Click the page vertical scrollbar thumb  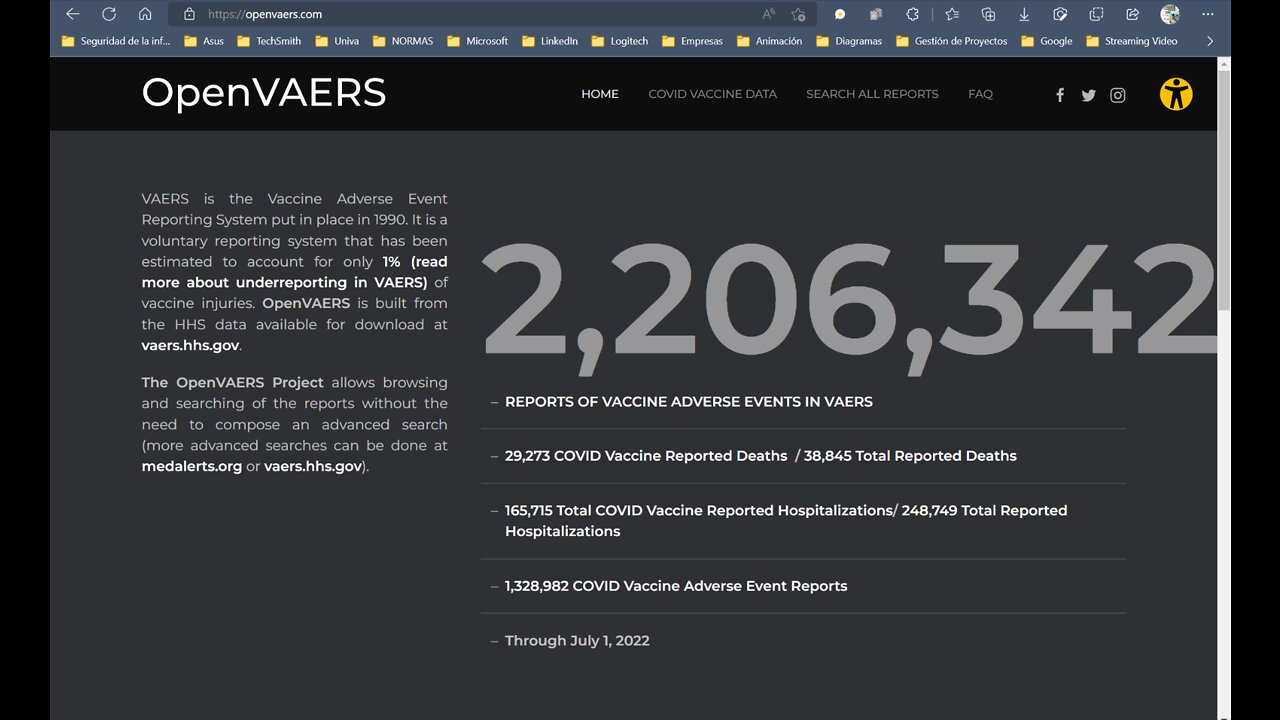(x=1224, y=189)
